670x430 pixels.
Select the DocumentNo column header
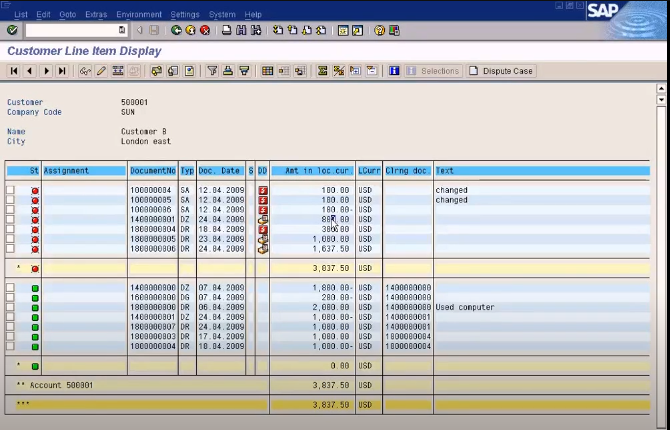pos(153,171)
